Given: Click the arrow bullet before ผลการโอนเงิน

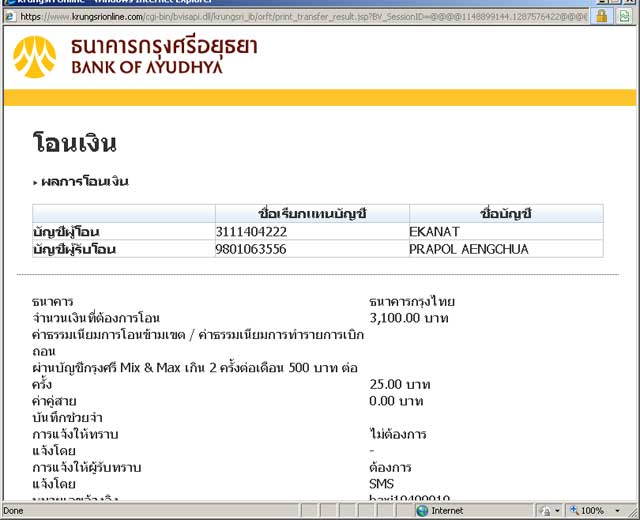Looking at the screenshot, I should click(35, 182).
